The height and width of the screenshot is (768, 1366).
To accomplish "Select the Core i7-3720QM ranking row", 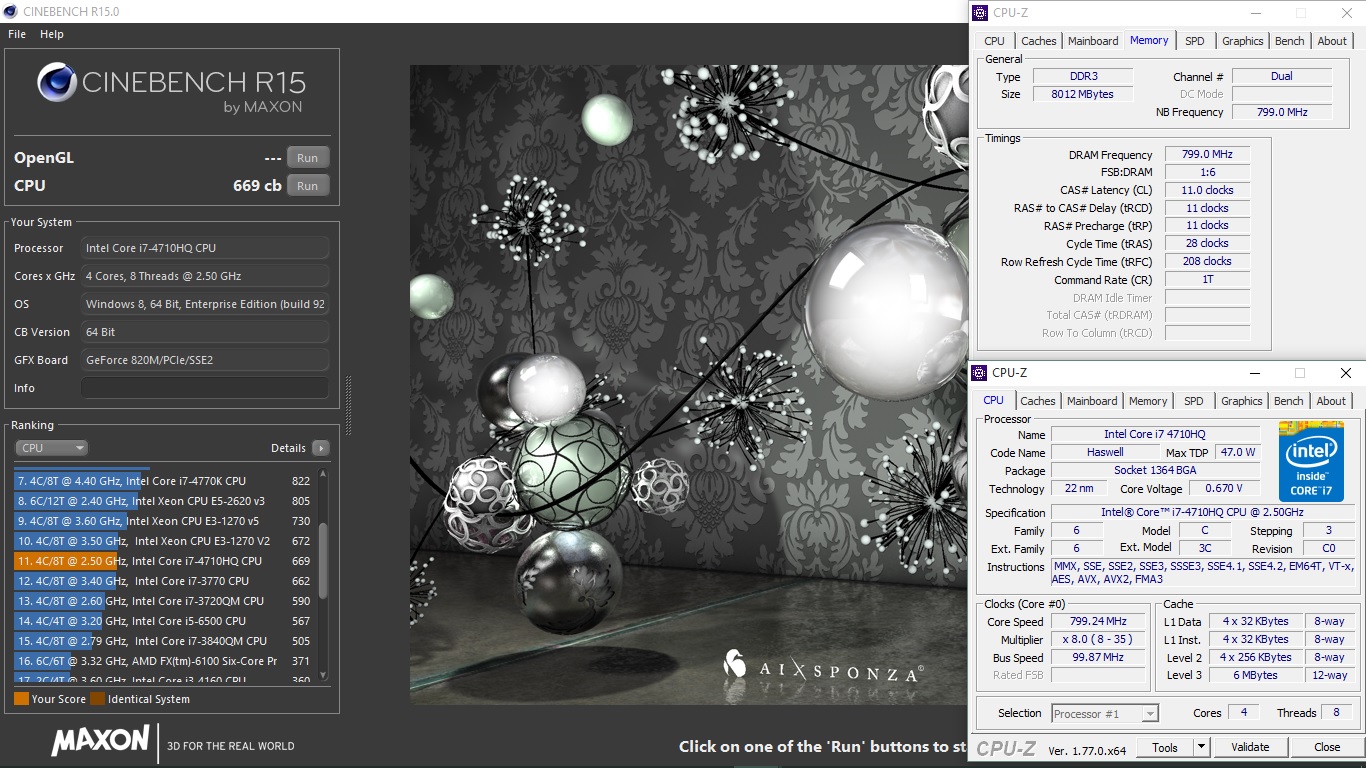I will tap(164, 601).
